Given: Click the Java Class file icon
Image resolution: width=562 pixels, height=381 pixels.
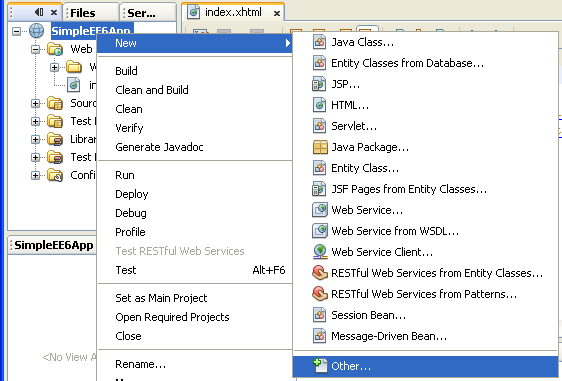Looking at the screenshot, I should [319, 42].
